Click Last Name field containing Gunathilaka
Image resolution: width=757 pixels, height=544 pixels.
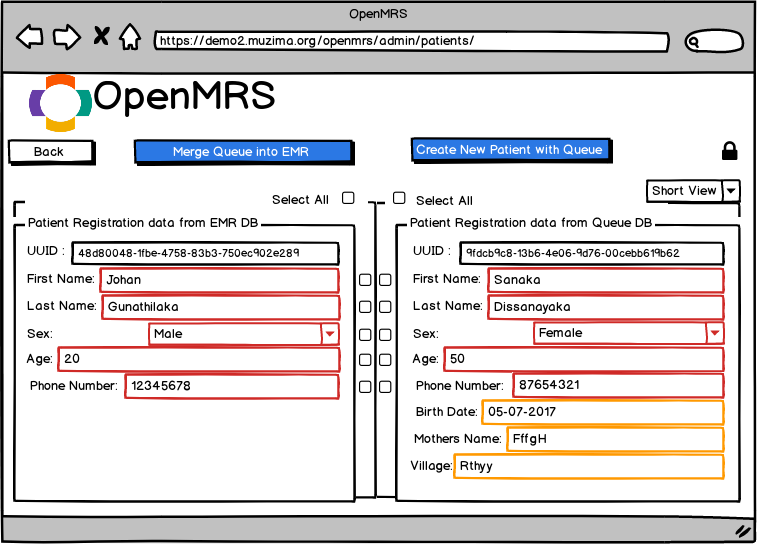221,307
